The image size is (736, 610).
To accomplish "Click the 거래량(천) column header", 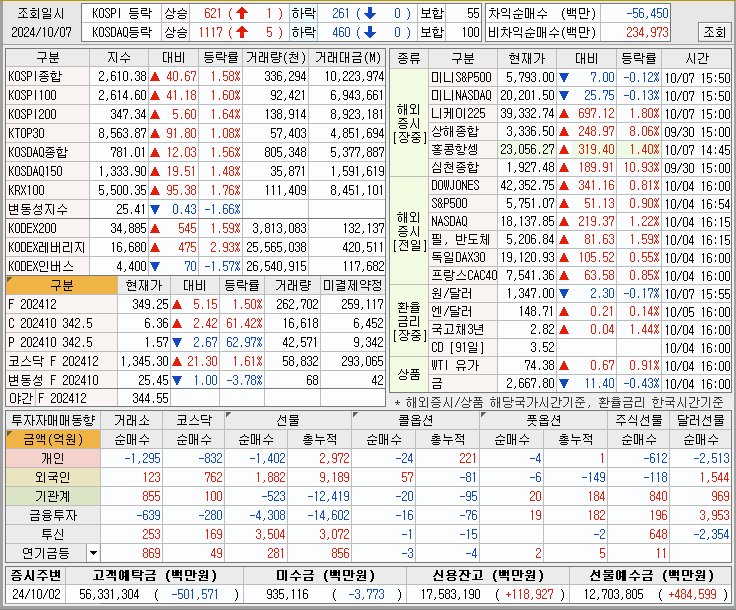I will click(x=276, y=58).
